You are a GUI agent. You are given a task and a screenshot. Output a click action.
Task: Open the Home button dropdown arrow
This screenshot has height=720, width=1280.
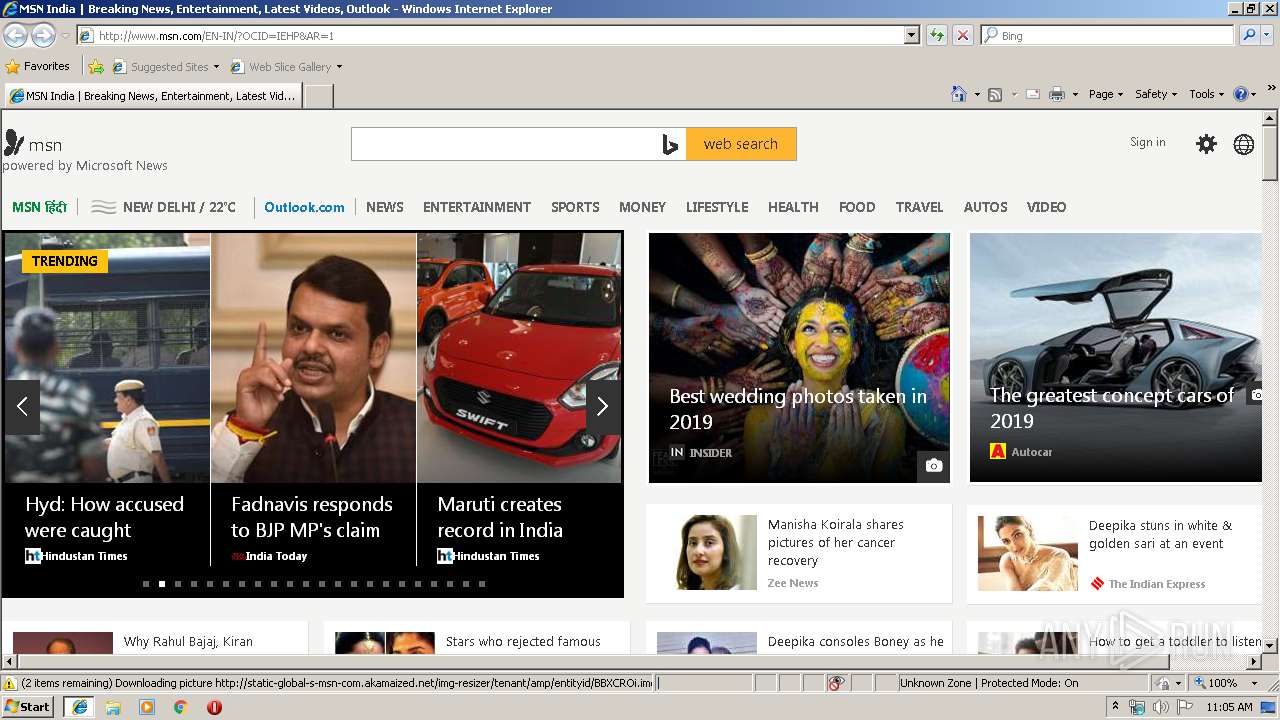click(976, 94)
